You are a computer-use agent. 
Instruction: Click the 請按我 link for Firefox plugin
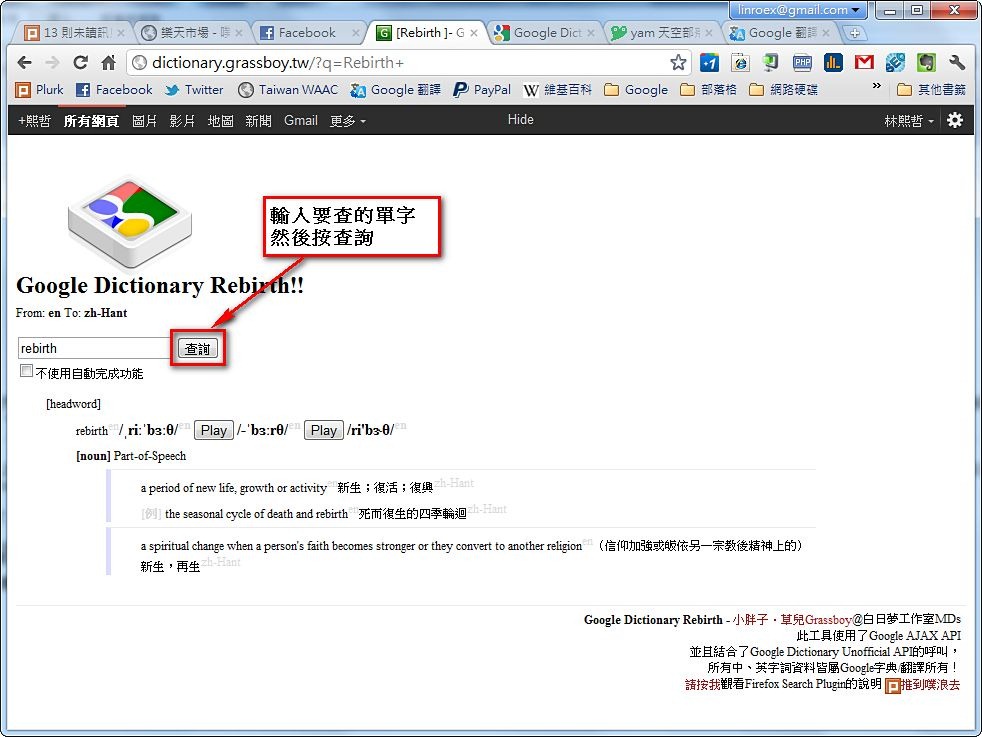703,684
